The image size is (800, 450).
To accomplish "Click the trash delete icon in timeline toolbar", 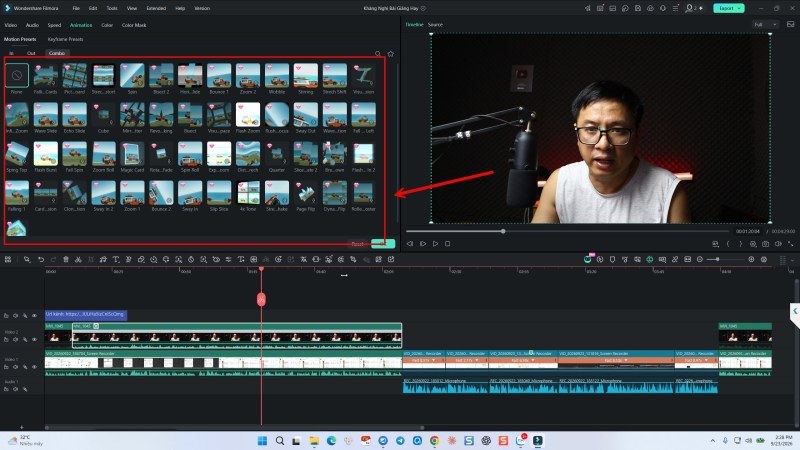I will pyautogui.click(x=66, y=260).
